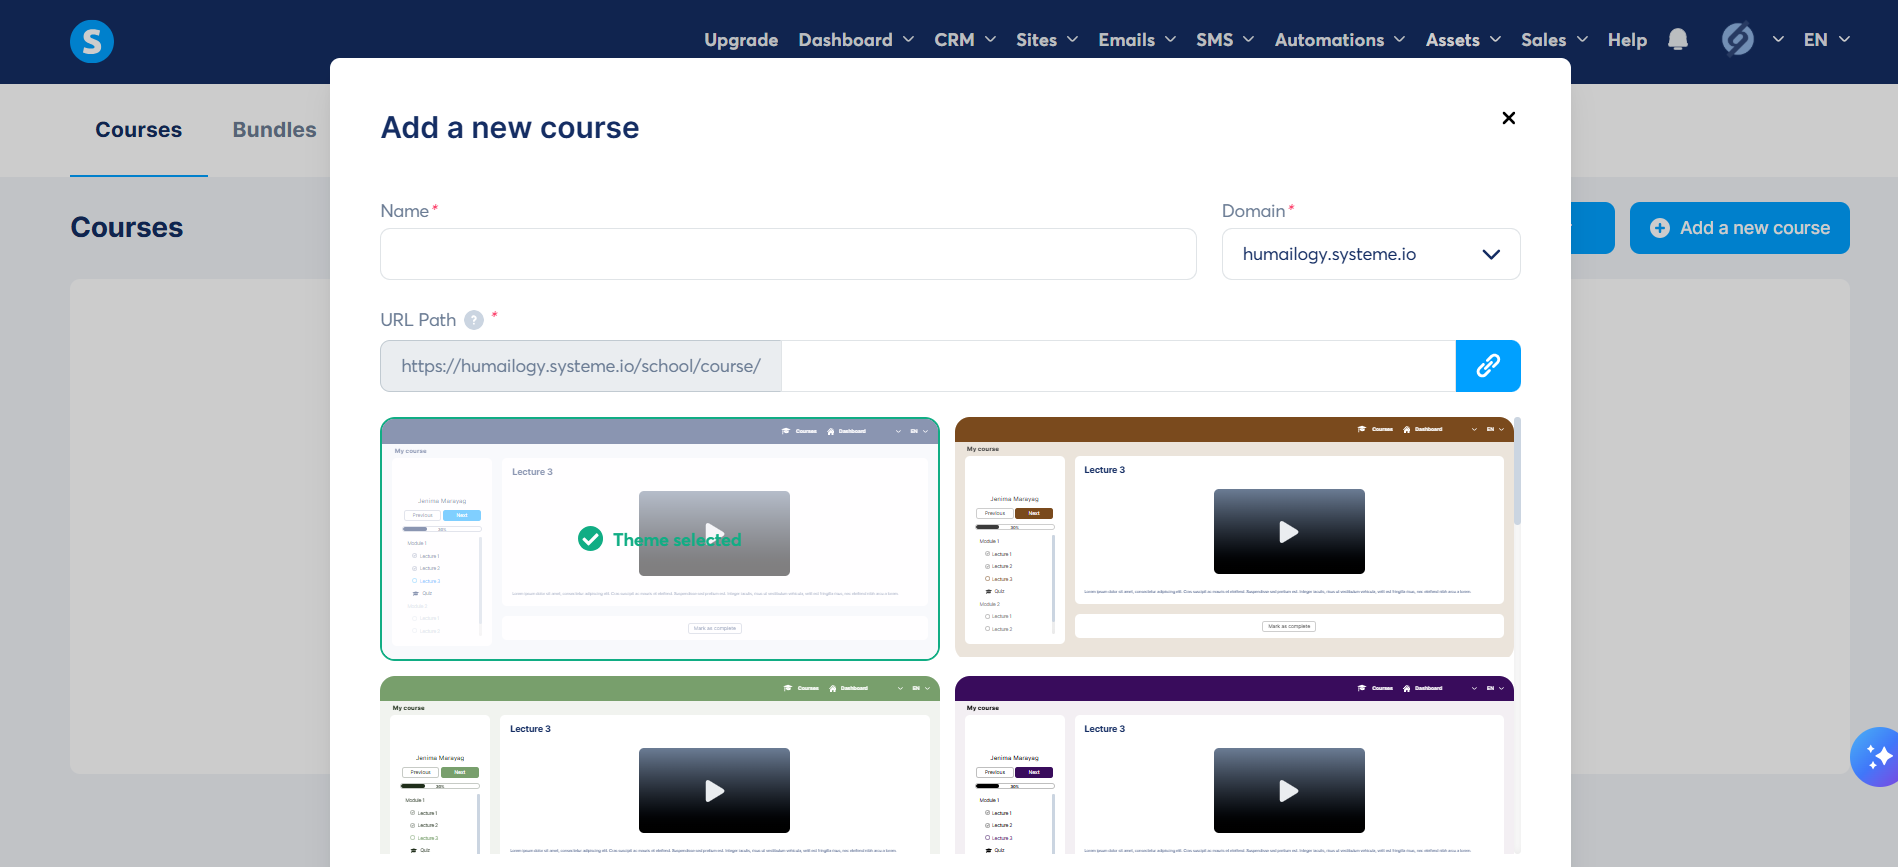The height and width of the screenshot is (867, 1898).
Task: Click the Add a new course button
Action: [x=1739, y=228]
